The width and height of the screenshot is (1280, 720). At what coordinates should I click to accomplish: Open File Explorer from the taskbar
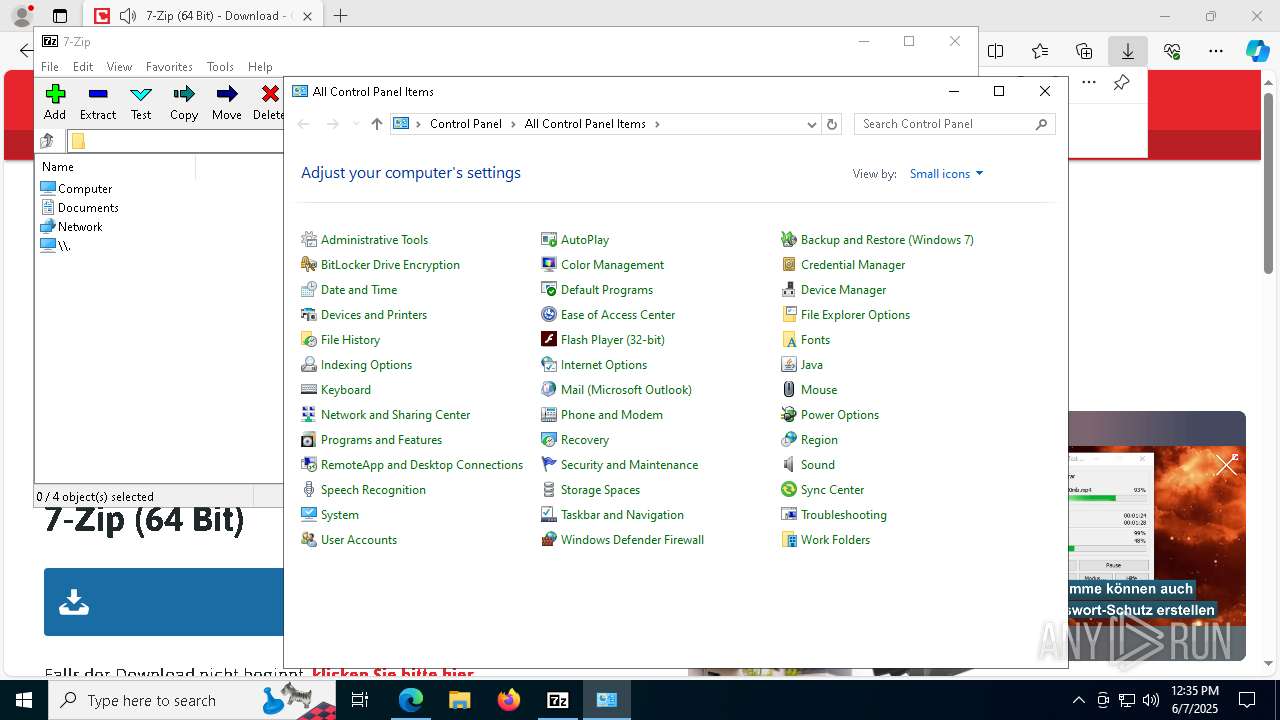pos(460,700)
